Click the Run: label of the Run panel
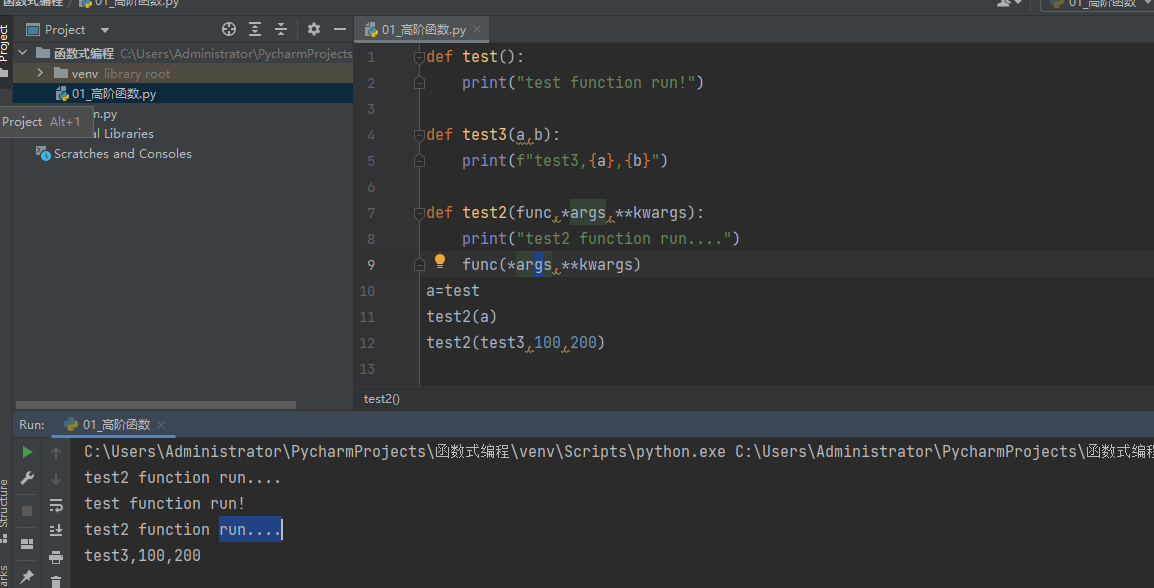The image size is (1154, 588). click(32, 425)
